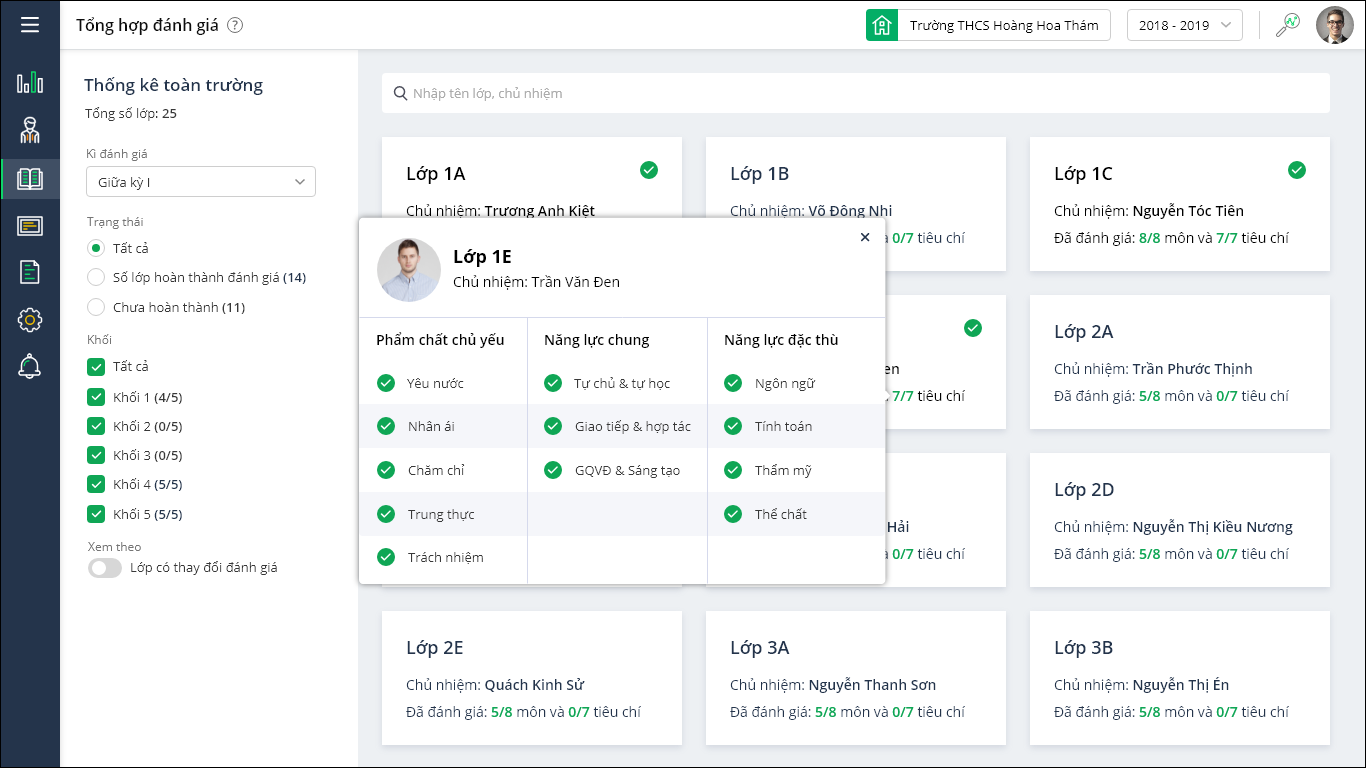Click the search analytics icon in header
Viewport: 1366px width, 768px height.
(x=1287, y=25)
